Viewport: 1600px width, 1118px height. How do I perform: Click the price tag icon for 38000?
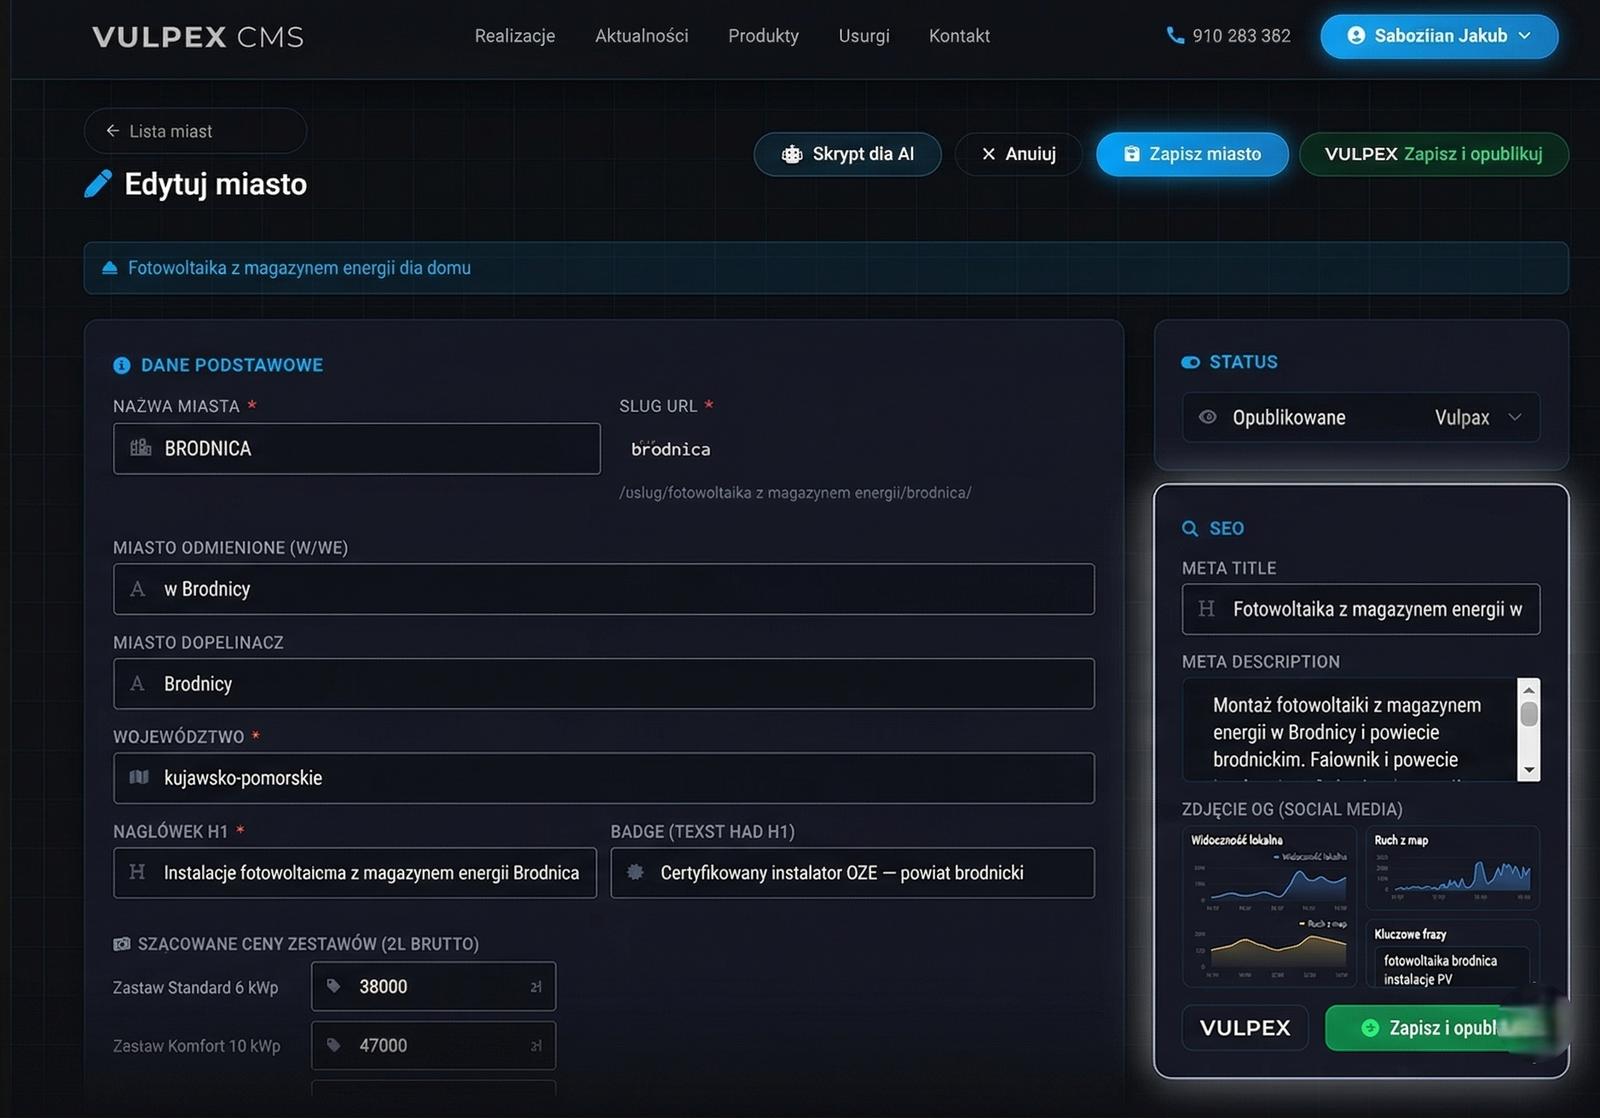[x=334, y=986]
